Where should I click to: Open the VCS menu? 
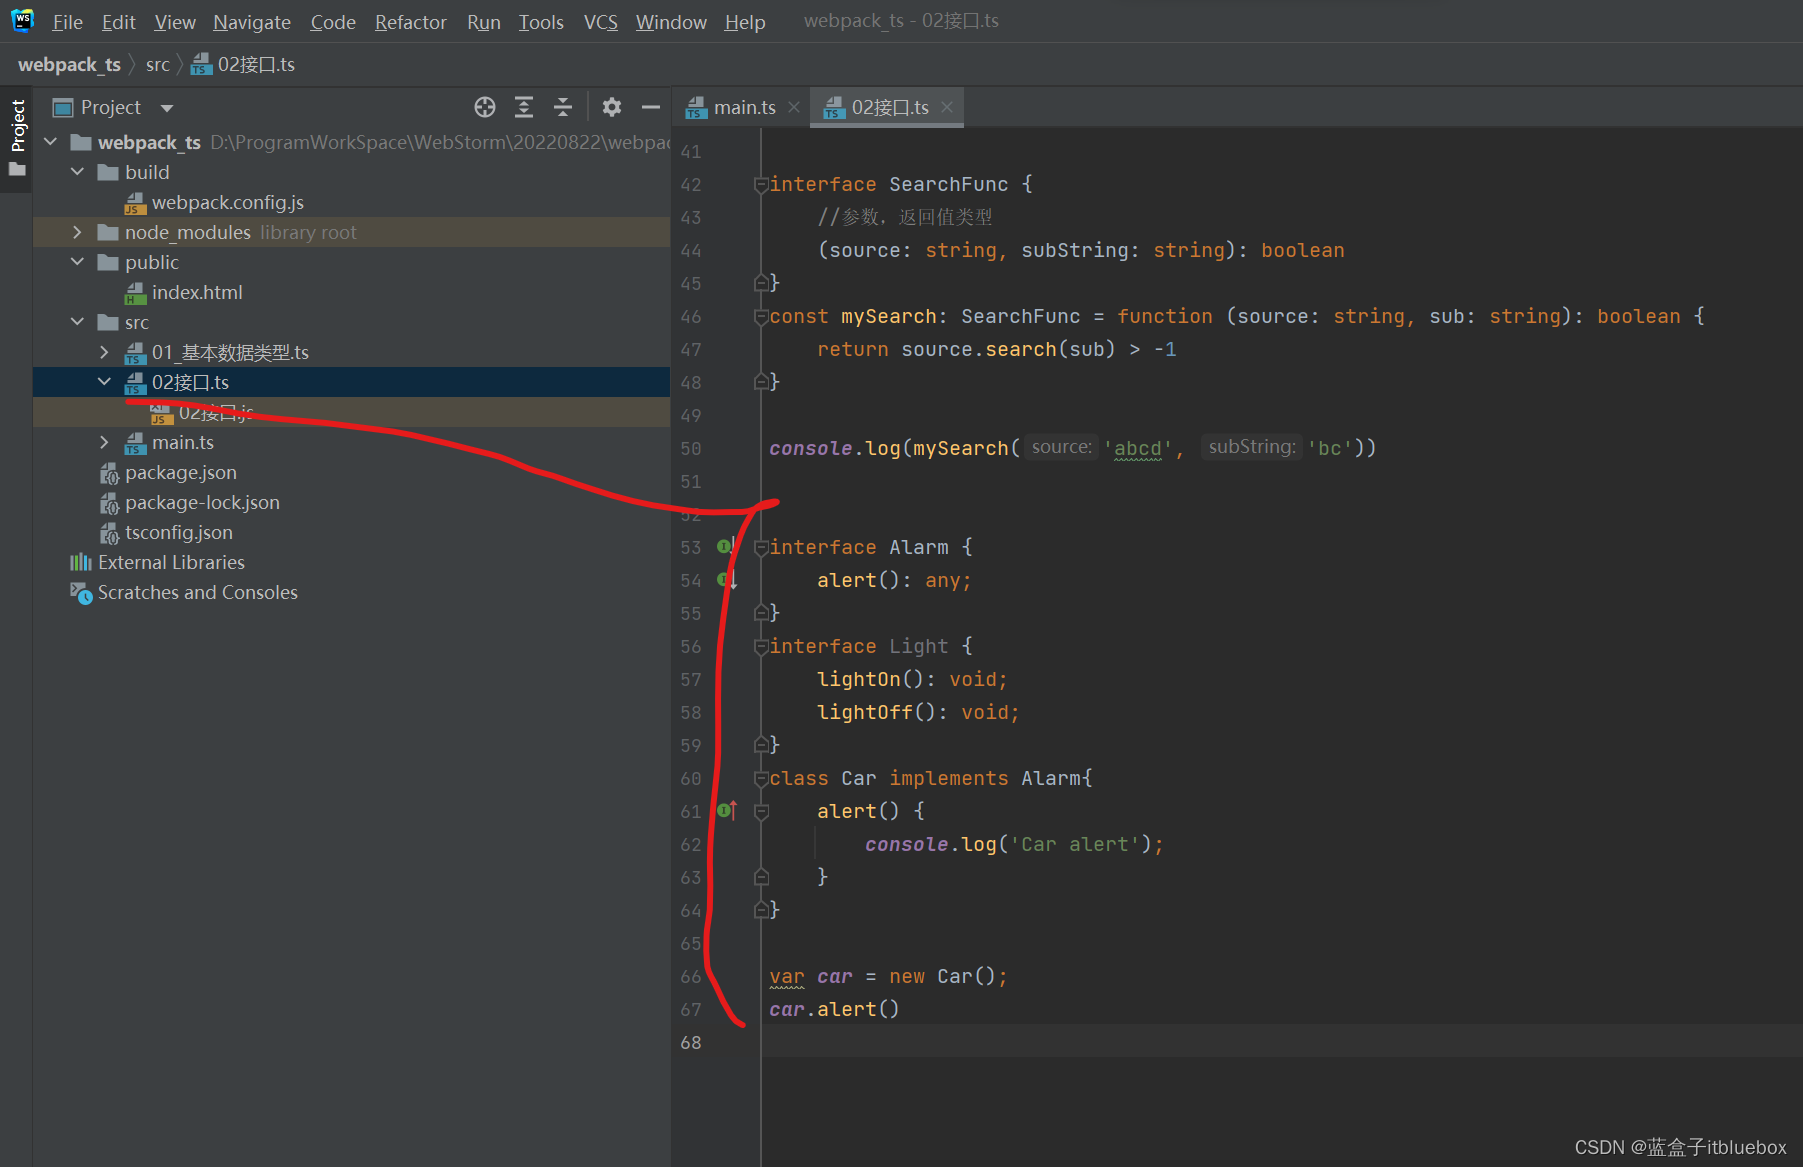[x=601, y=21]
